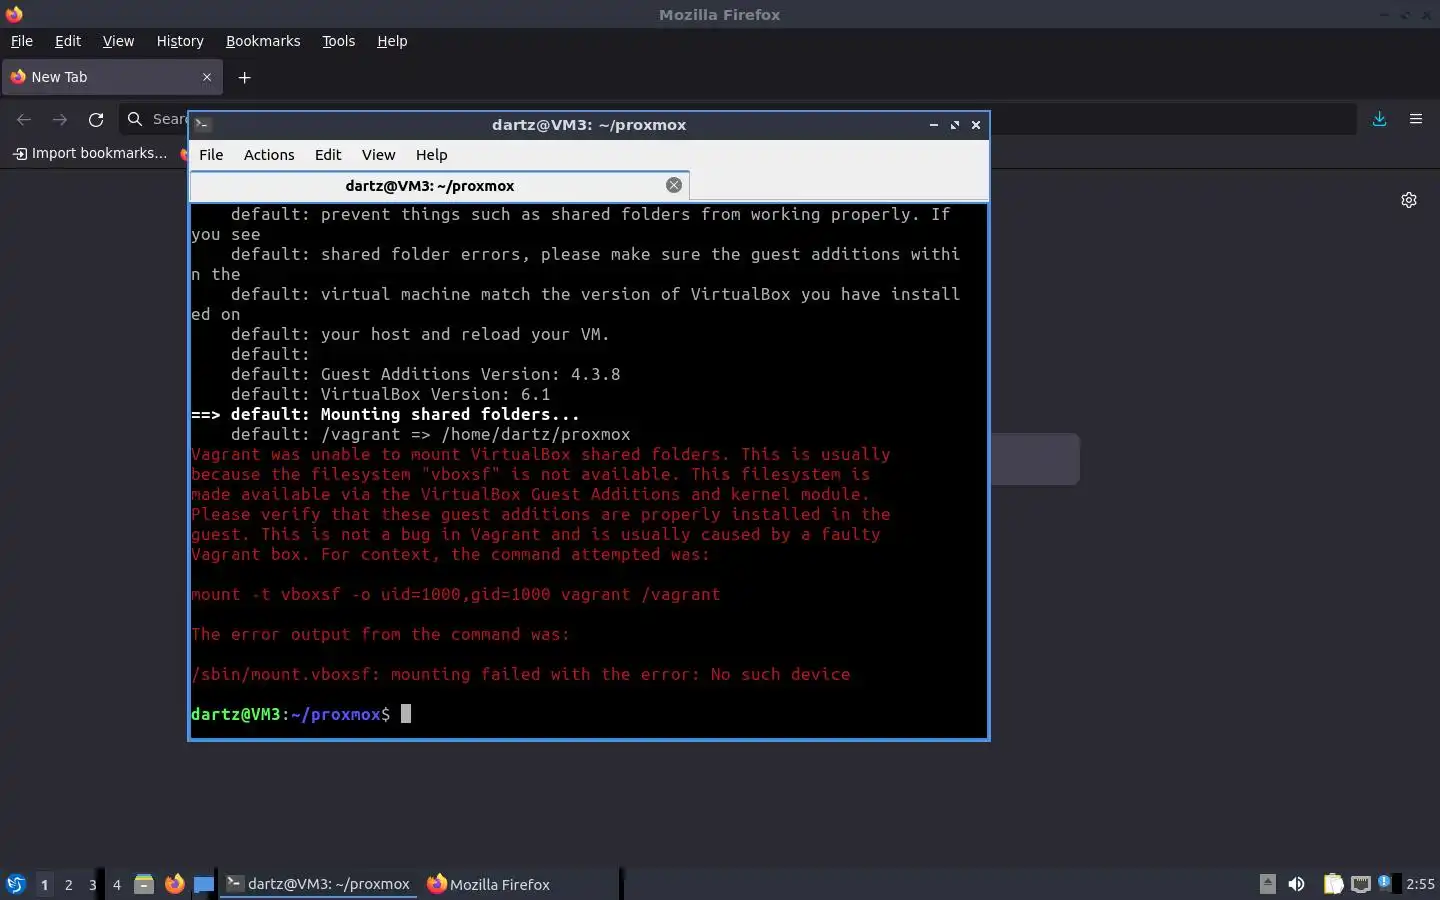Viewport: 1440px width, 900px height.
Task: Click the Firefox logo in its title bar
Action: click(x=14, y=14)
